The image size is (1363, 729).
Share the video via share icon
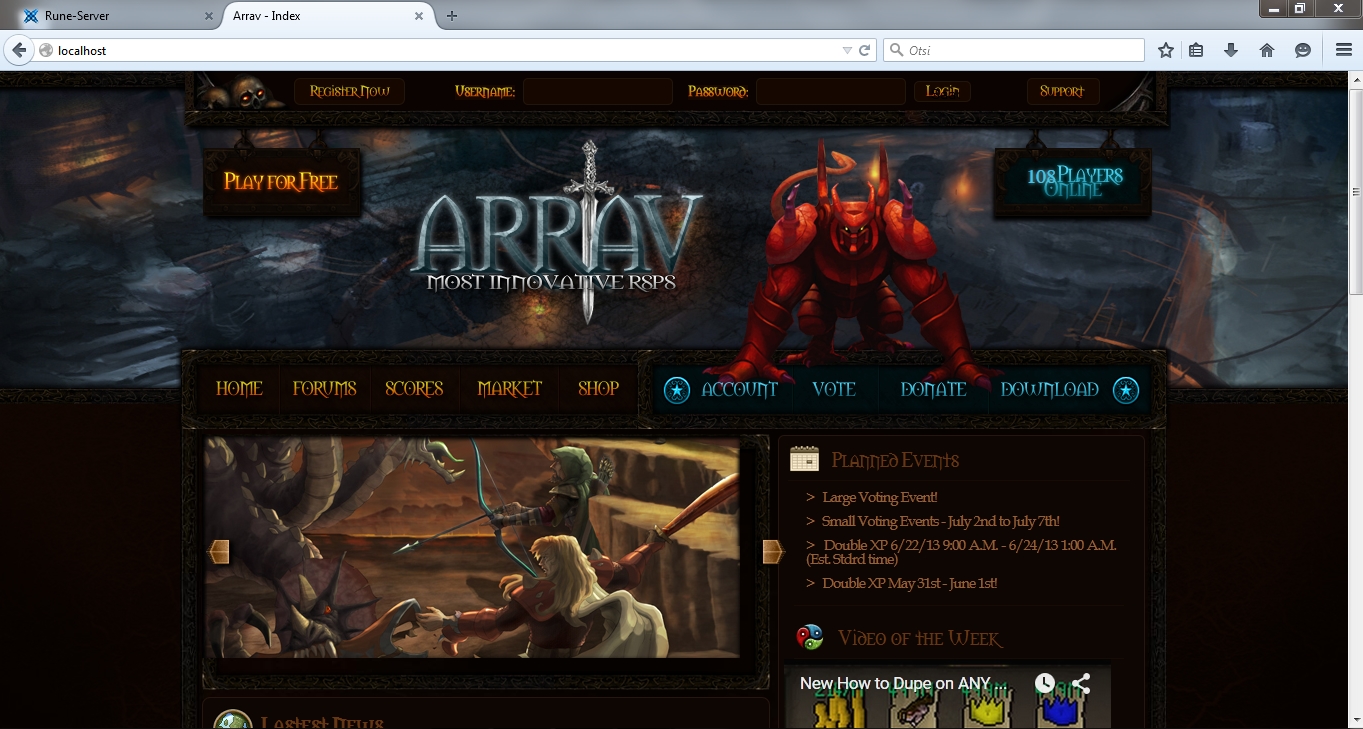coord(1081,684)
